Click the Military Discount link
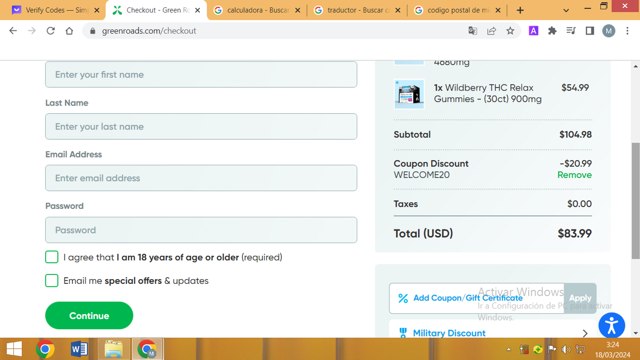Screen dimensions: 640x360 pyautogui.click(x=449, y=333)
